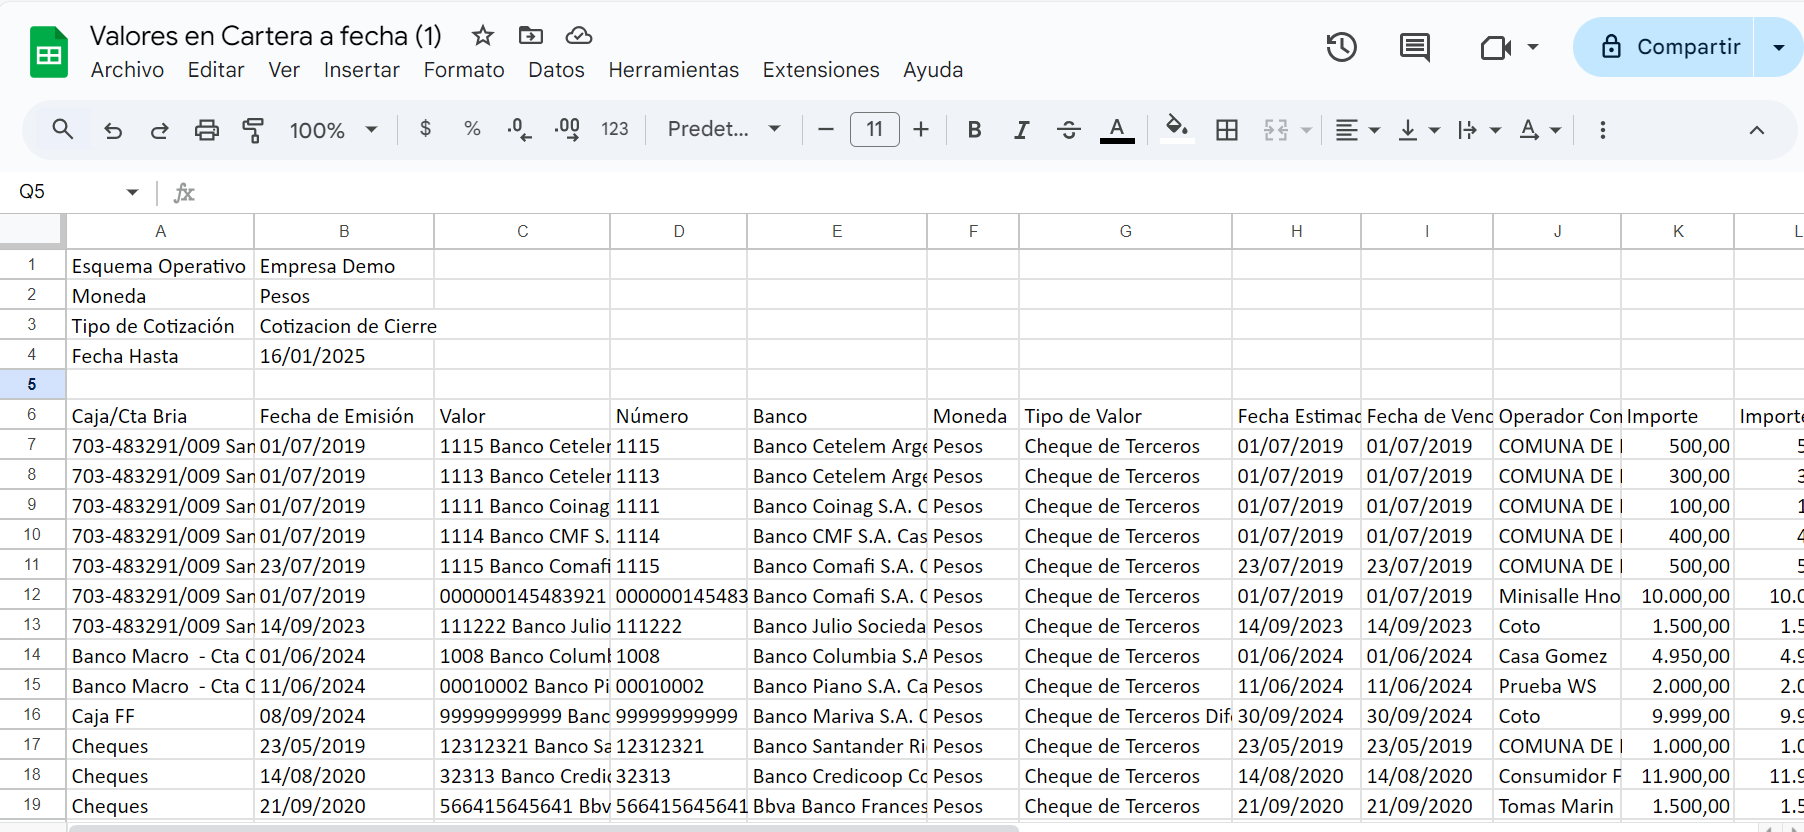Toggle strikethrough formatting

click(1069, 130)
